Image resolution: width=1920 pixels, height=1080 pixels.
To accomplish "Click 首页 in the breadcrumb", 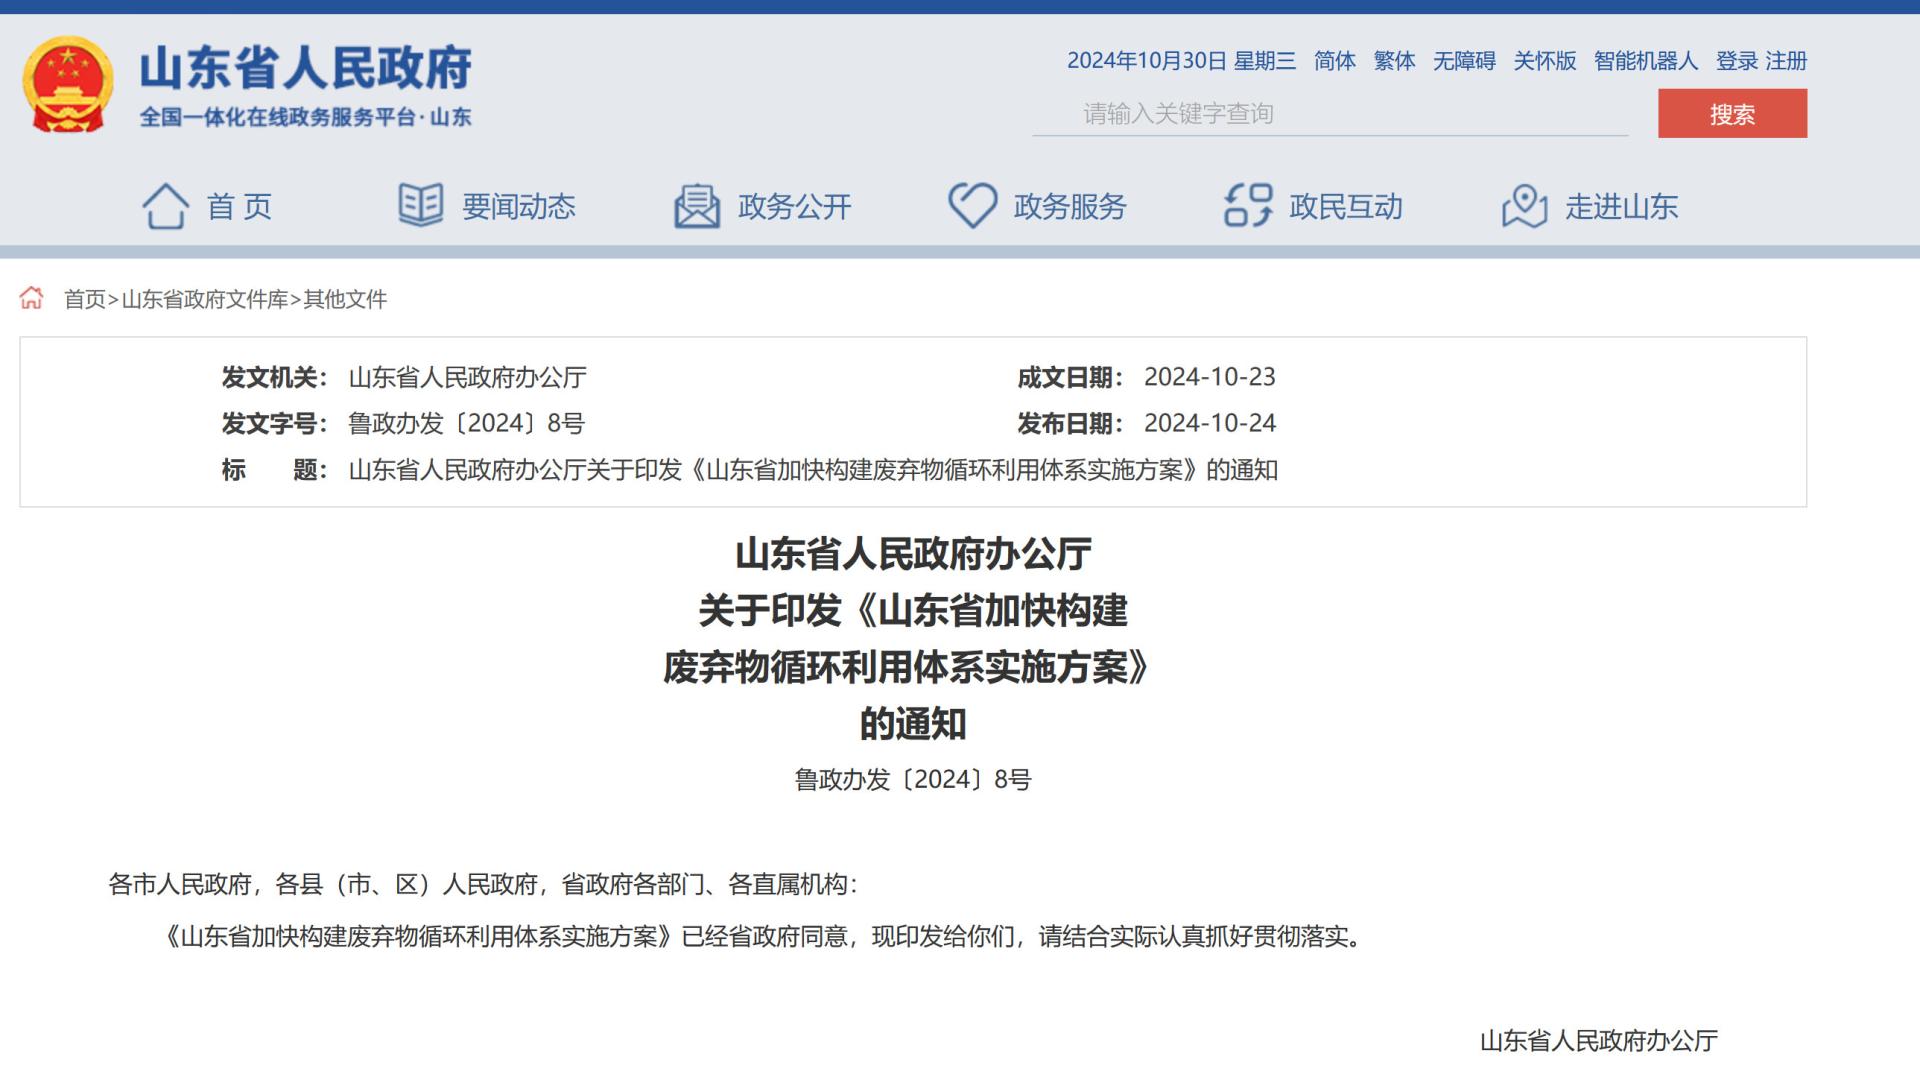I will point(85,299).
